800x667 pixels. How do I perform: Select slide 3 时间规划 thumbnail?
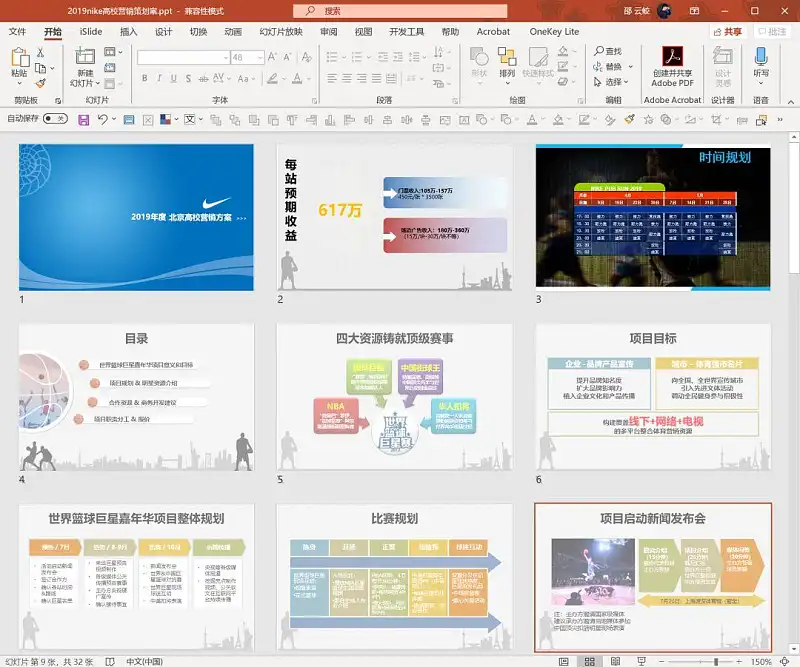pyautogui.click(x=653, y=217)
